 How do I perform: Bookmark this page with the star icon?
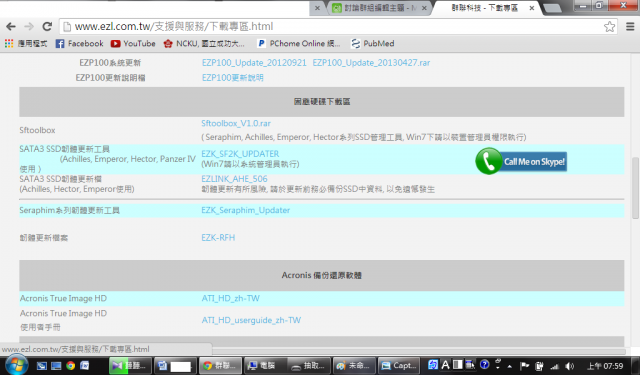(609, 27)
